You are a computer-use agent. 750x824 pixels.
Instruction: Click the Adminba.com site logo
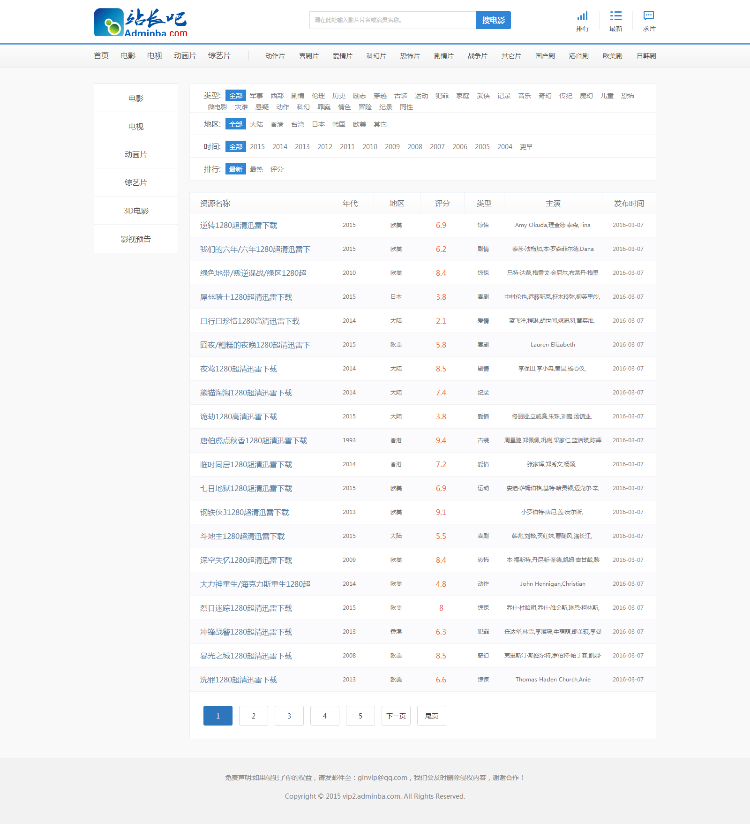(140, 22)
